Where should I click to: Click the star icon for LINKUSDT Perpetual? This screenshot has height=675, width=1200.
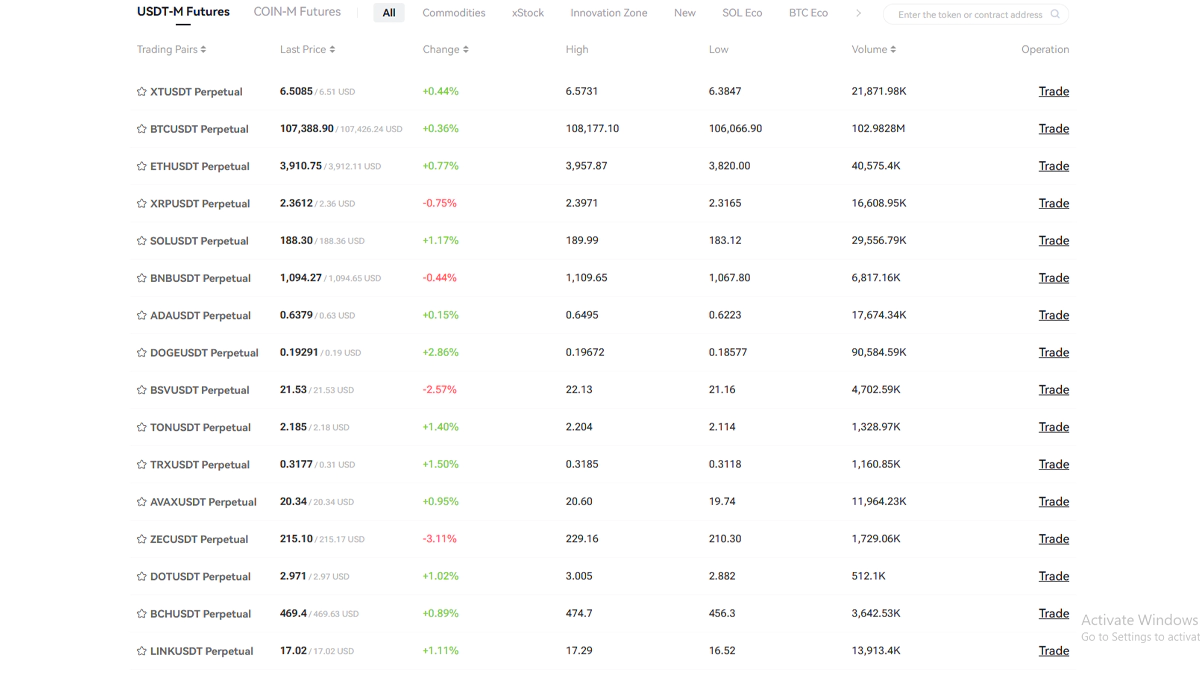pyautogui.click(x=141, y=651)
